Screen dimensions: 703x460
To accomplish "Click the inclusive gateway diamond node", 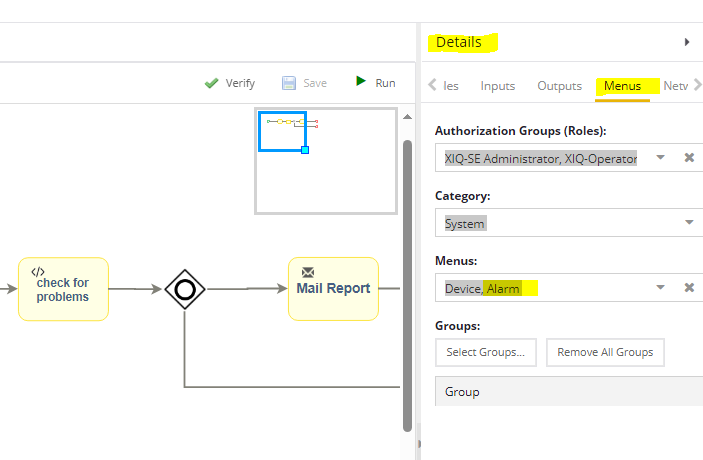I will pos(184,289).
